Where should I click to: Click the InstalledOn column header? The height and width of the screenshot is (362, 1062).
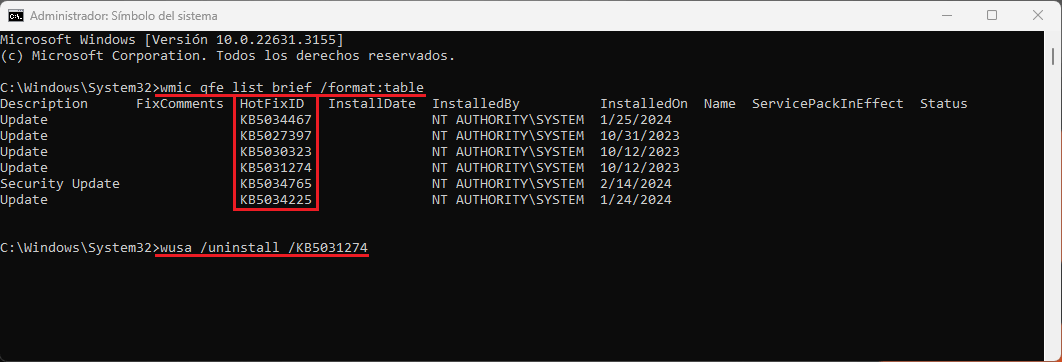pyautogui.click(x=643, y=104)
